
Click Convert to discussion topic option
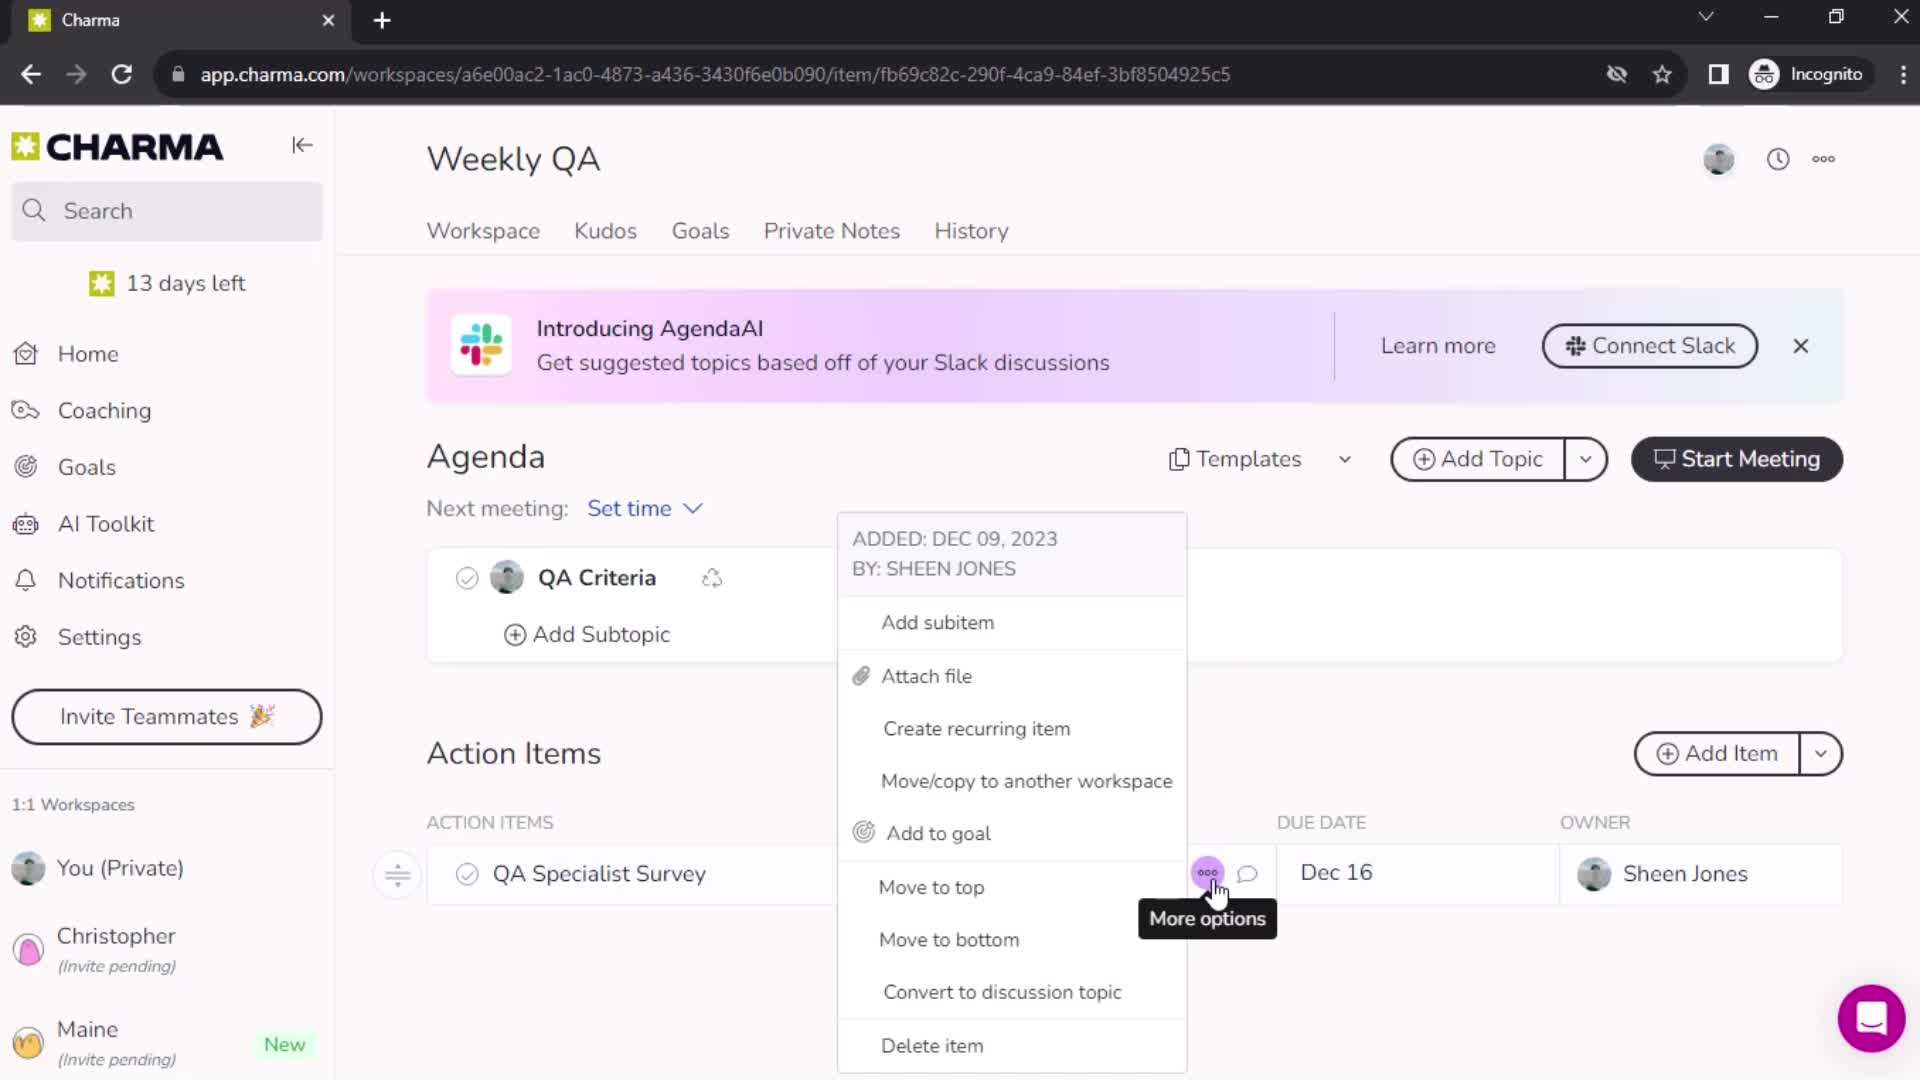[1001, 992]
